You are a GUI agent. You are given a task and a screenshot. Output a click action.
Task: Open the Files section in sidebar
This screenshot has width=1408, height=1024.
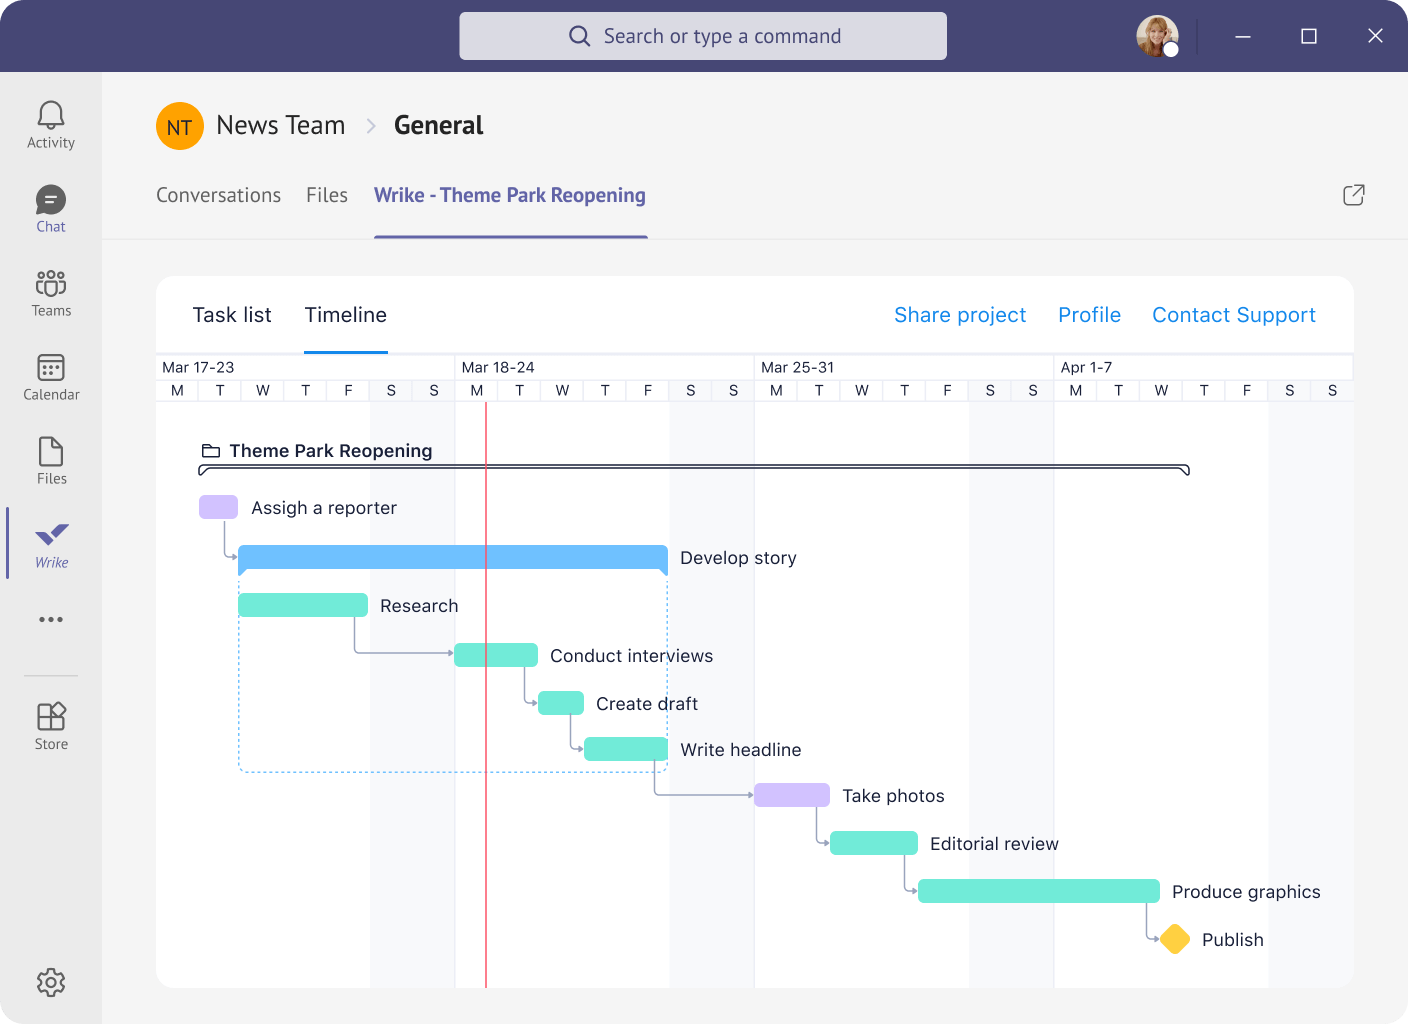click(x=50, y=459)
